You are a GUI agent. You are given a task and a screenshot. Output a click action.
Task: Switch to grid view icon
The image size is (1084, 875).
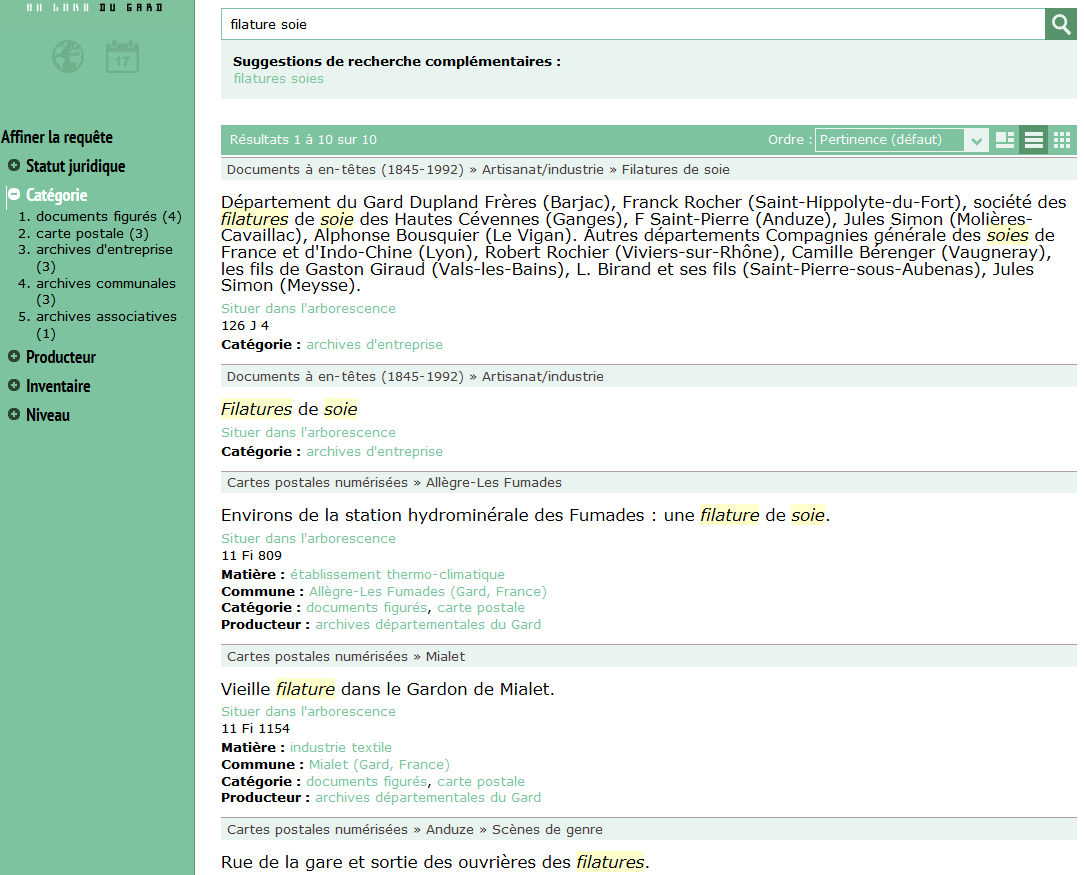[x=1062, y=140]
